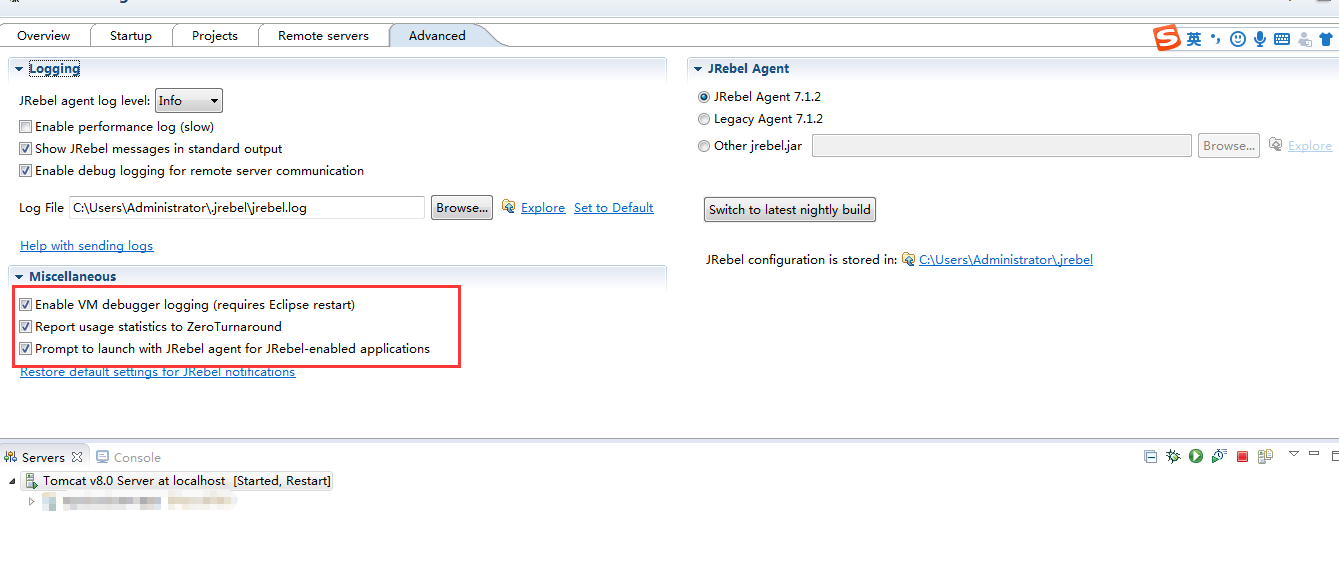This screenshot has width=1339, height=579.
Task: Switch to the Startup tab
Action: [131, 35]
